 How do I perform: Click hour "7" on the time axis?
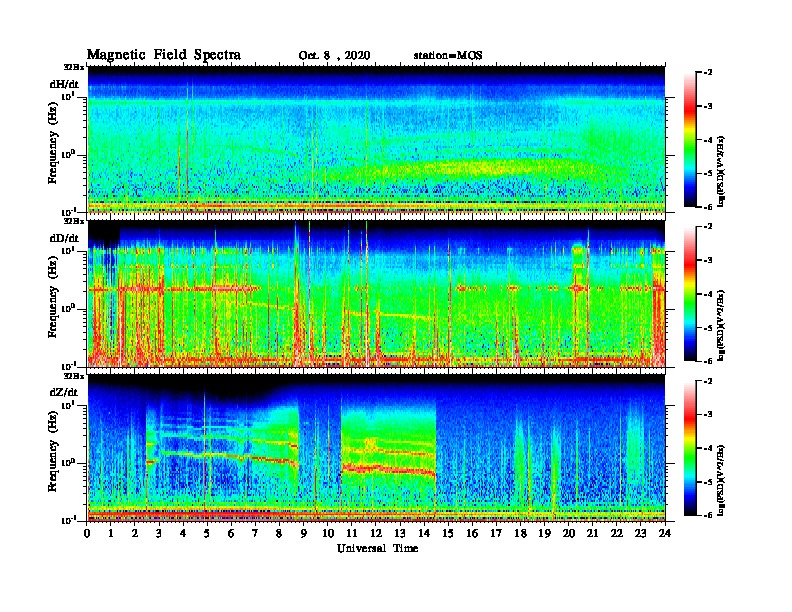[x=256, y=533]
